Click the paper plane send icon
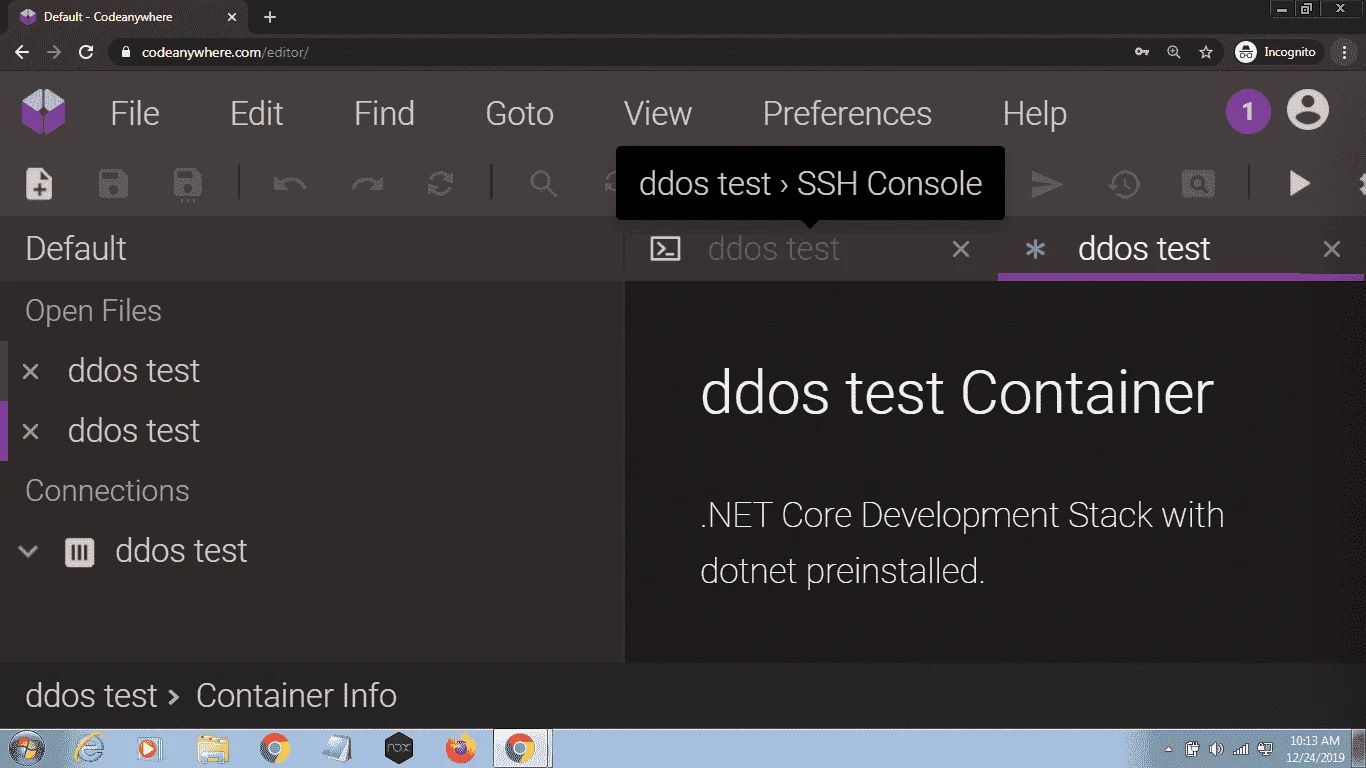Image resolution: width=1366 pixels, height=768 pixels. coord(1046,184)
